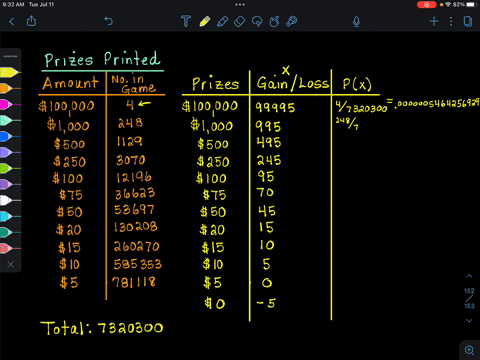The width and height of the screenshot is (480, 360).
Task: Open the add plus menu
Action: click(434, 21)
